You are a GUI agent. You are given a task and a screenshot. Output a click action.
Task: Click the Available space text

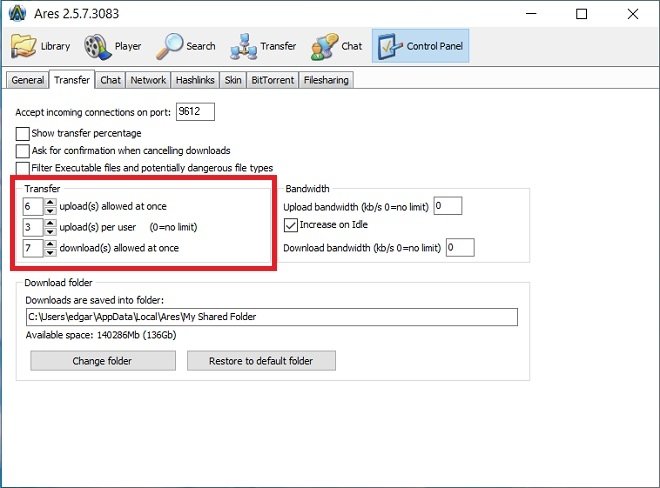coord(101,335)
